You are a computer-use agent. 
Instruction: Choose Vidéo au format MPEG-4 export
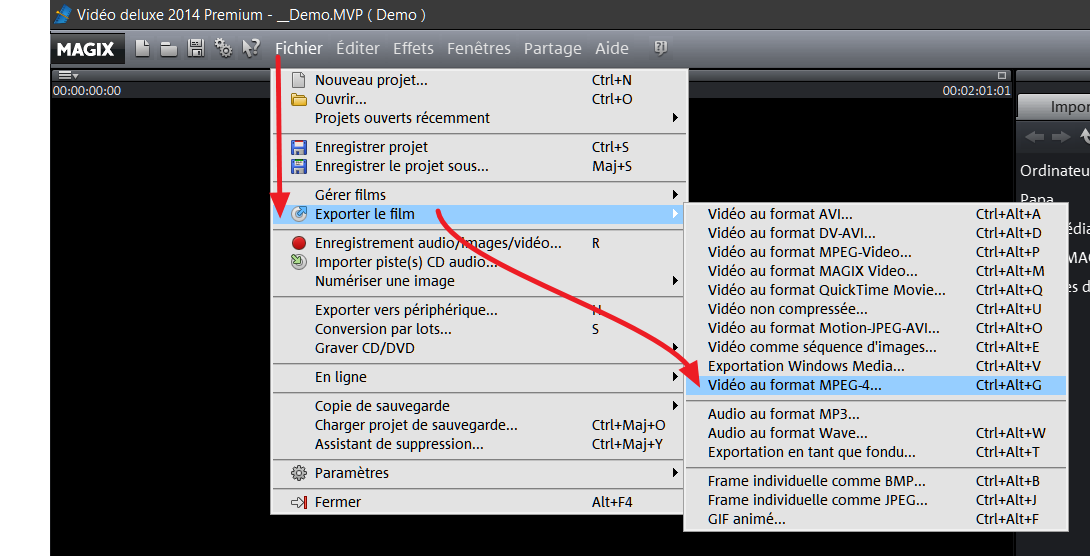[794, 385]
